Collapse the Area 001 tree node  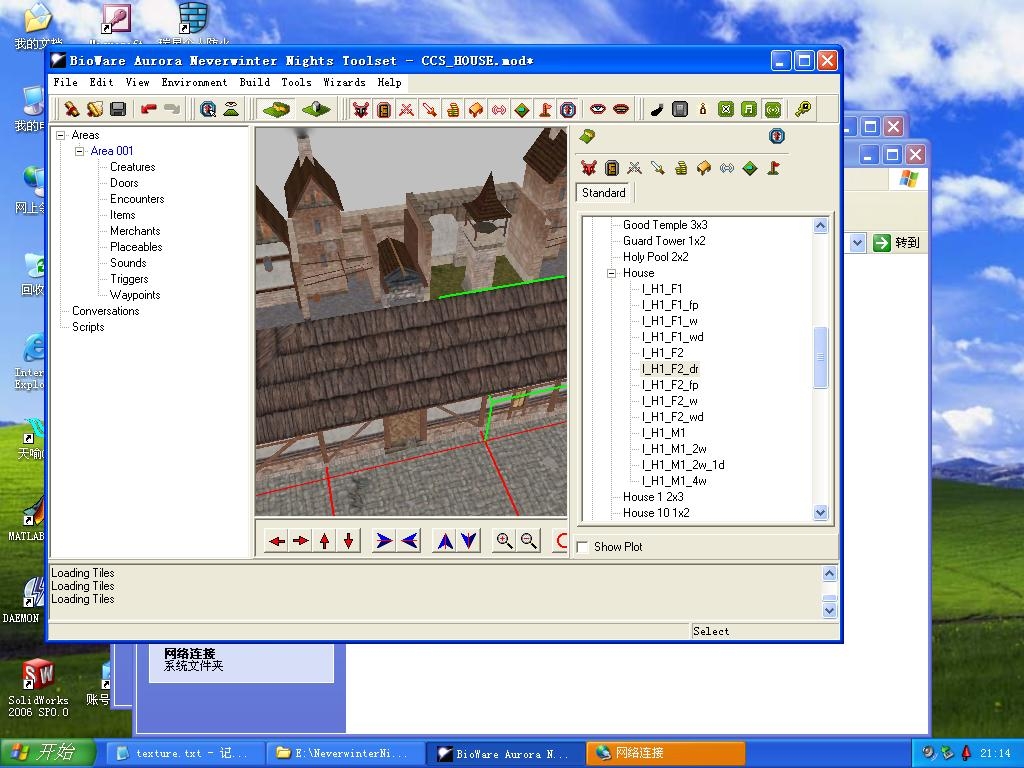(79, 151)
